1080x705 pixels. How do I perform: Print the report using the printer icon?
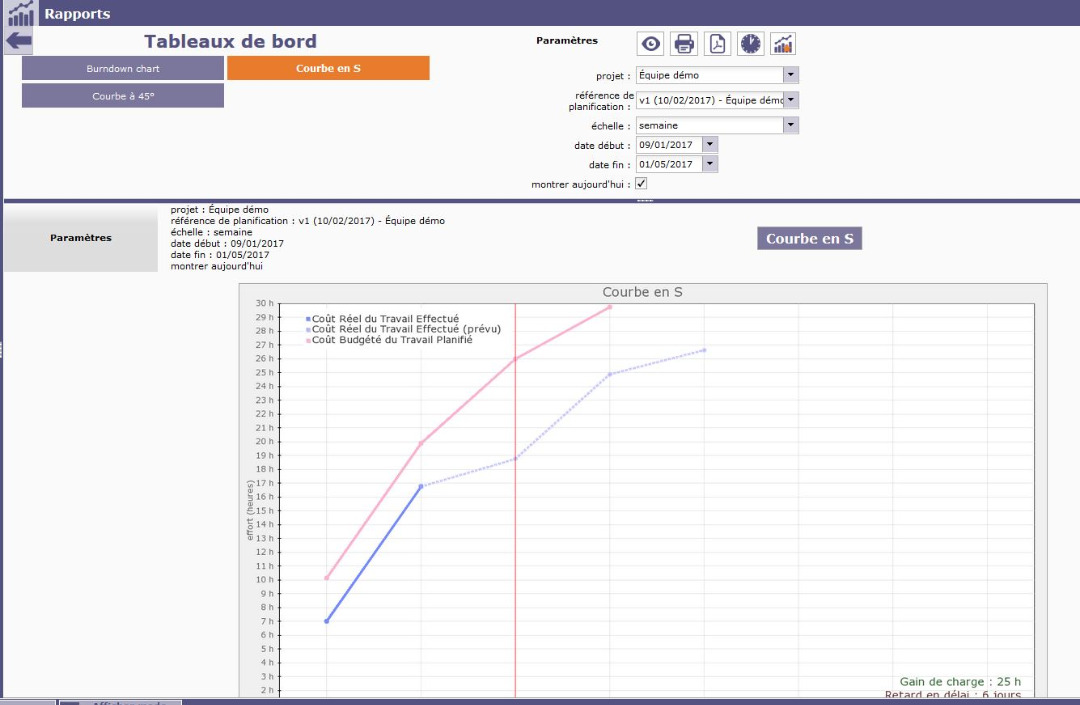(x=684, y=44)
